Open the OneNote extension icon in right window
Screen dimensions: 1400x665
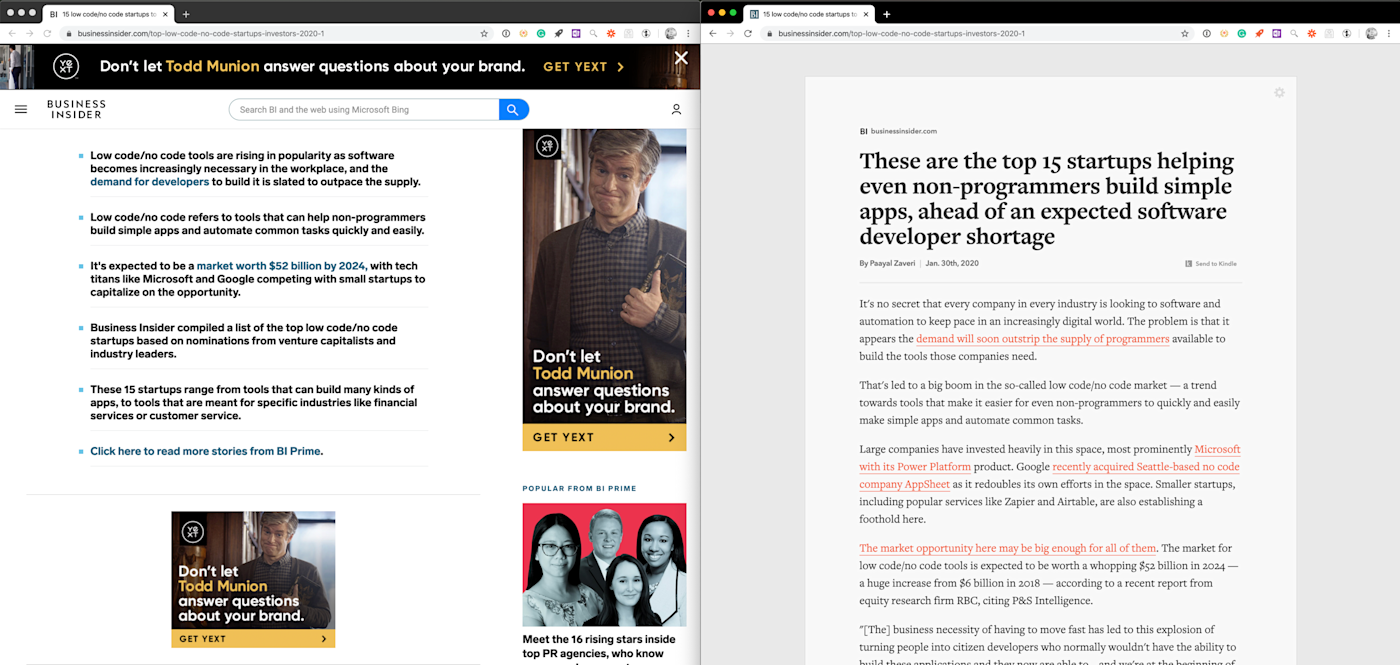click(1276, 33)
